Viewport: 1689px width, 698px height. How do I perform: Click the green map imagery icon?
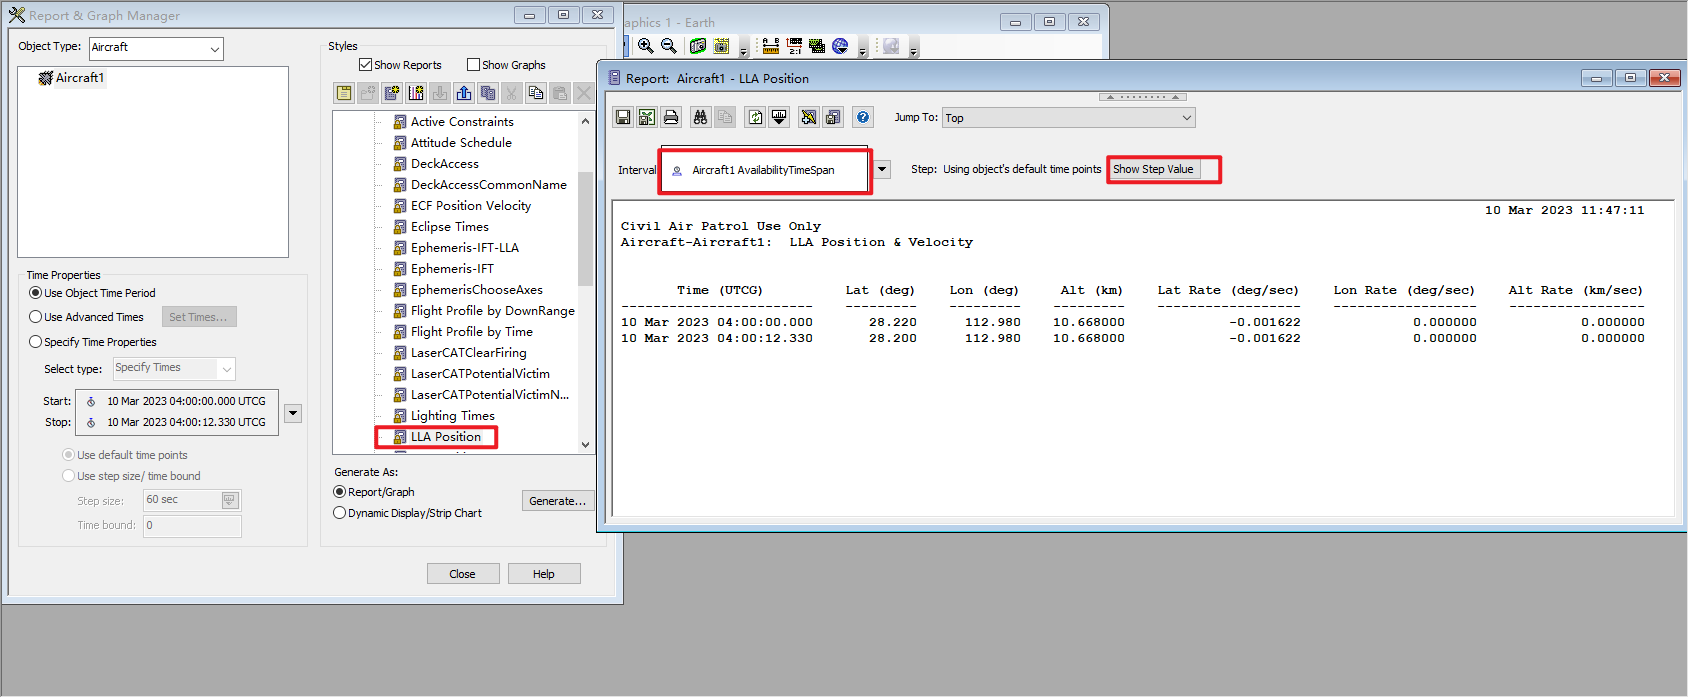[x=818, y=46]
